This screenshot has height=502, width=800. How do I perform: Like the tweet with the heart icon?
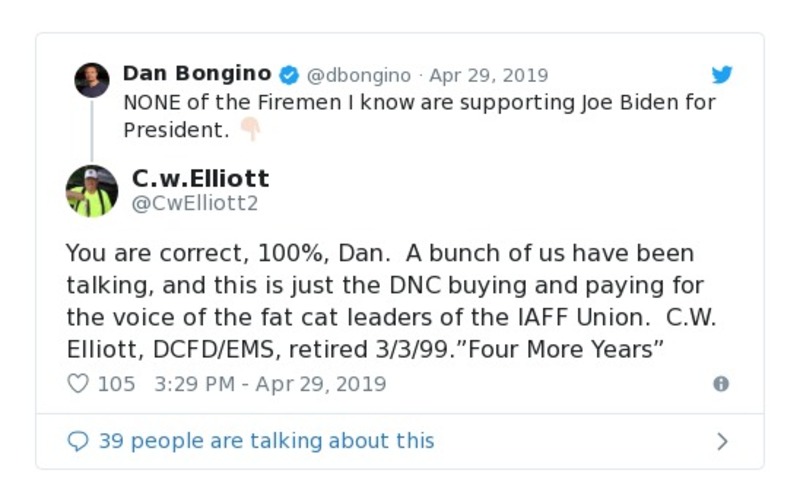(78, 384)
